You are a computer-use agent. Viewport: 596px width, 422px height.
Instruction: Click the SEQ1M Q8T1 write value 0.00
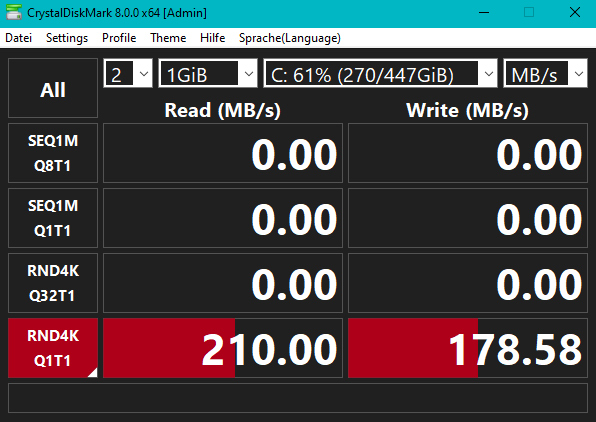coord(468,153)
